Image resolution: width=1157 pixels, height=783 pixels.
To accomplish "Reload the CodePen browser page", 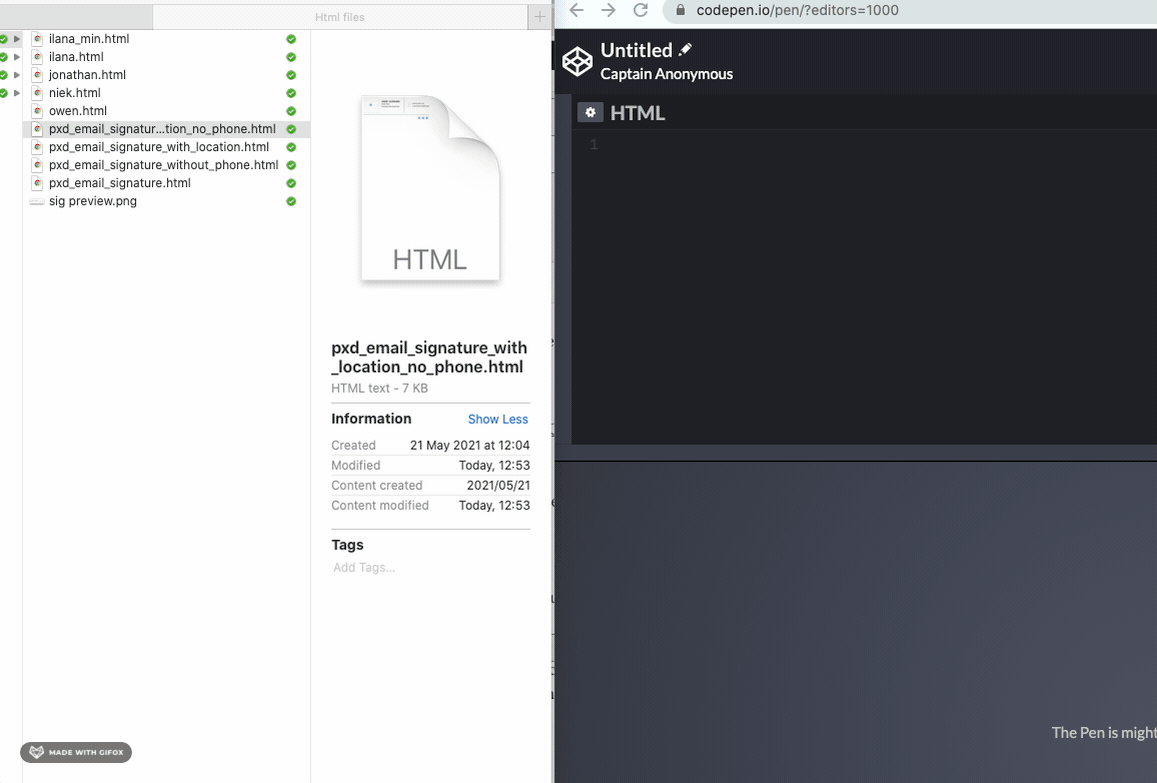I will pyautogui.click(x=641, y=10).
